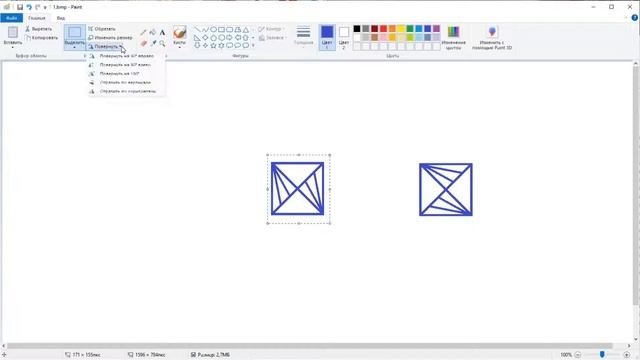Choose Rotate right 90° menu item
This screenshot has height=360, width=640.
pyautogui.click(x=127, y=56)
